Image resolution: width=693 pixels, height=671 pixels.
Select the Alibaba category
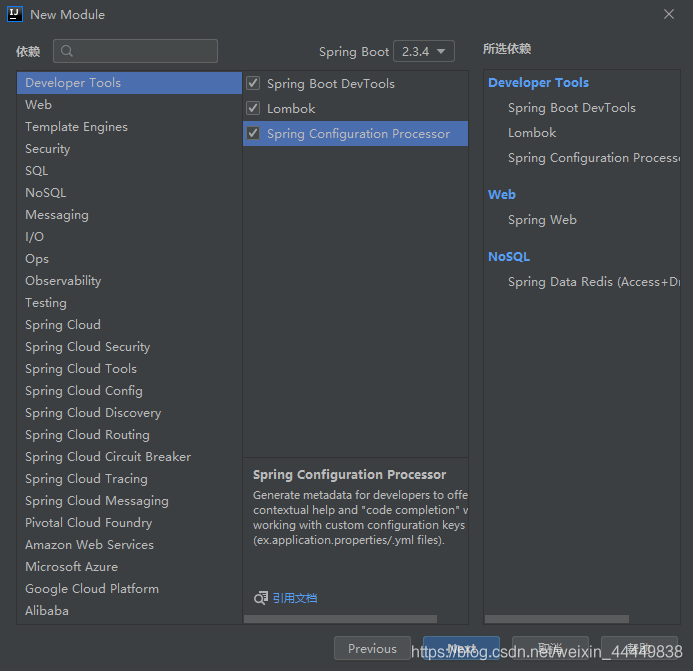click(x=129, y=611)
